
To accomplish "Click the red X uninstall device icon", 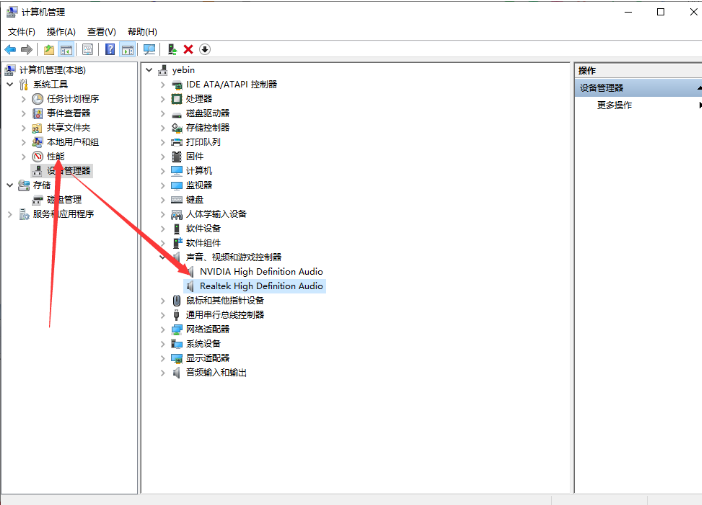I will click(188, 49).
